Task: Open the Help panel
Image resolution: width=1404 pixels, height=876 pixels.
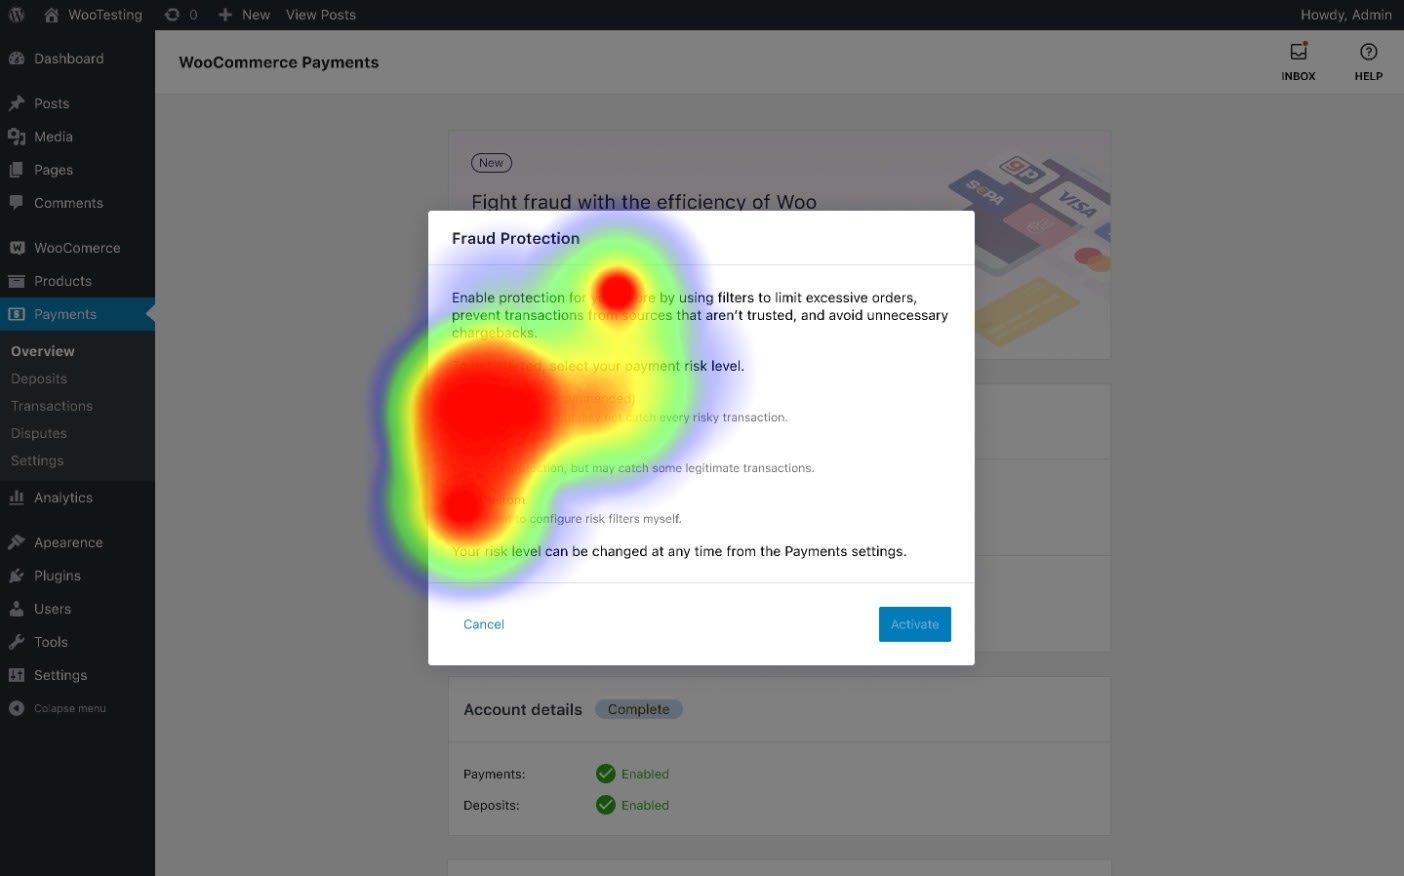Action: tap(1368, 62)
